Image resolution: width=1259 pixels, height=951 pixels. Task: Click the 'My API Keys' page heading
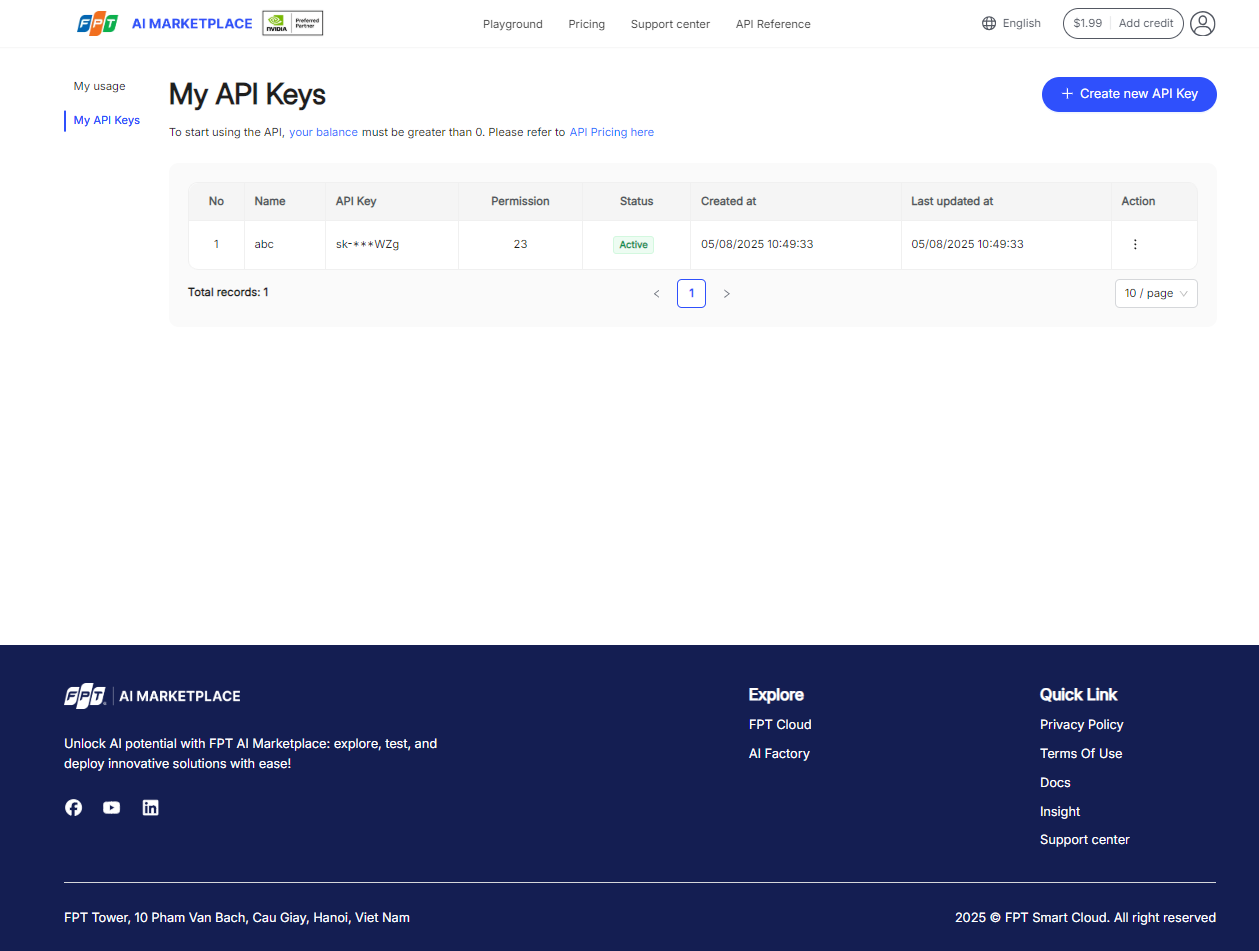pyautogui.click(x=247, y=94)
